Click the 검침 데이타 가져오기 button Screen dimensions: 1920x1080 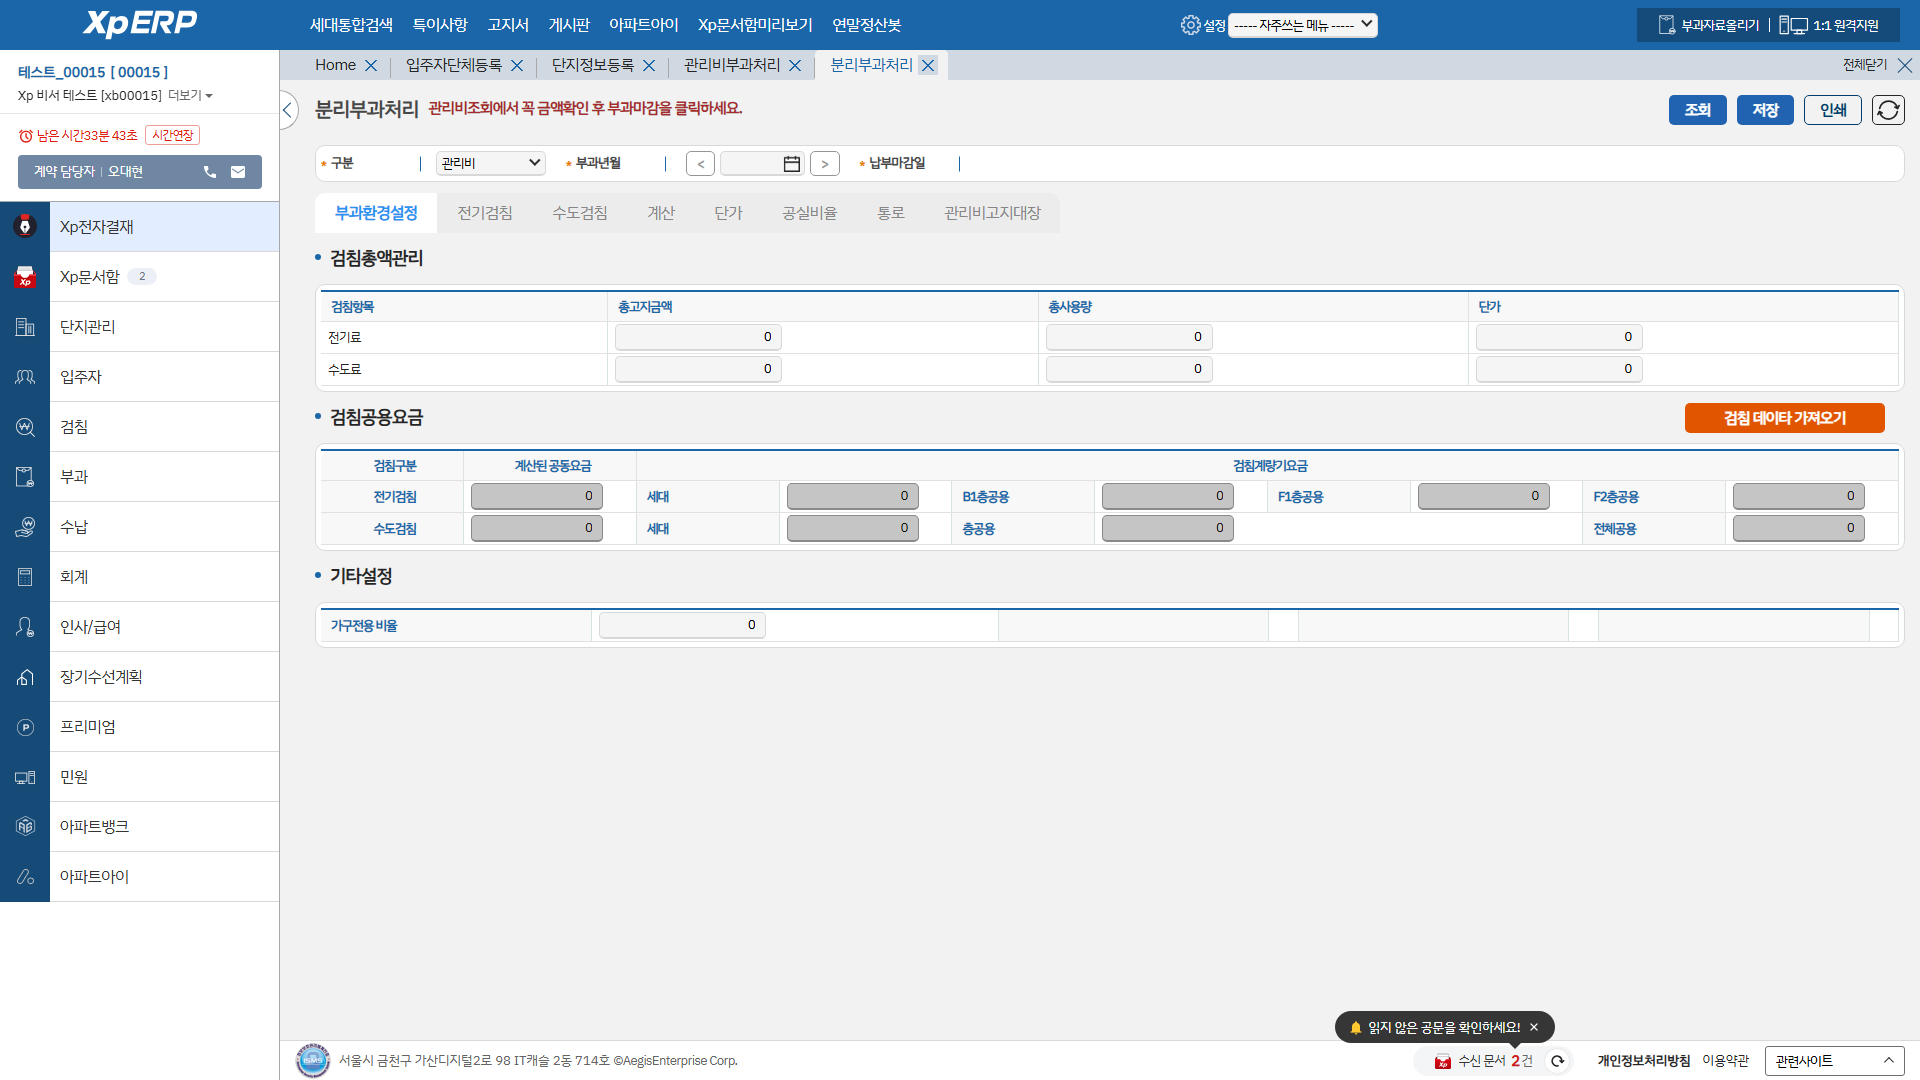pos(1784,418)
